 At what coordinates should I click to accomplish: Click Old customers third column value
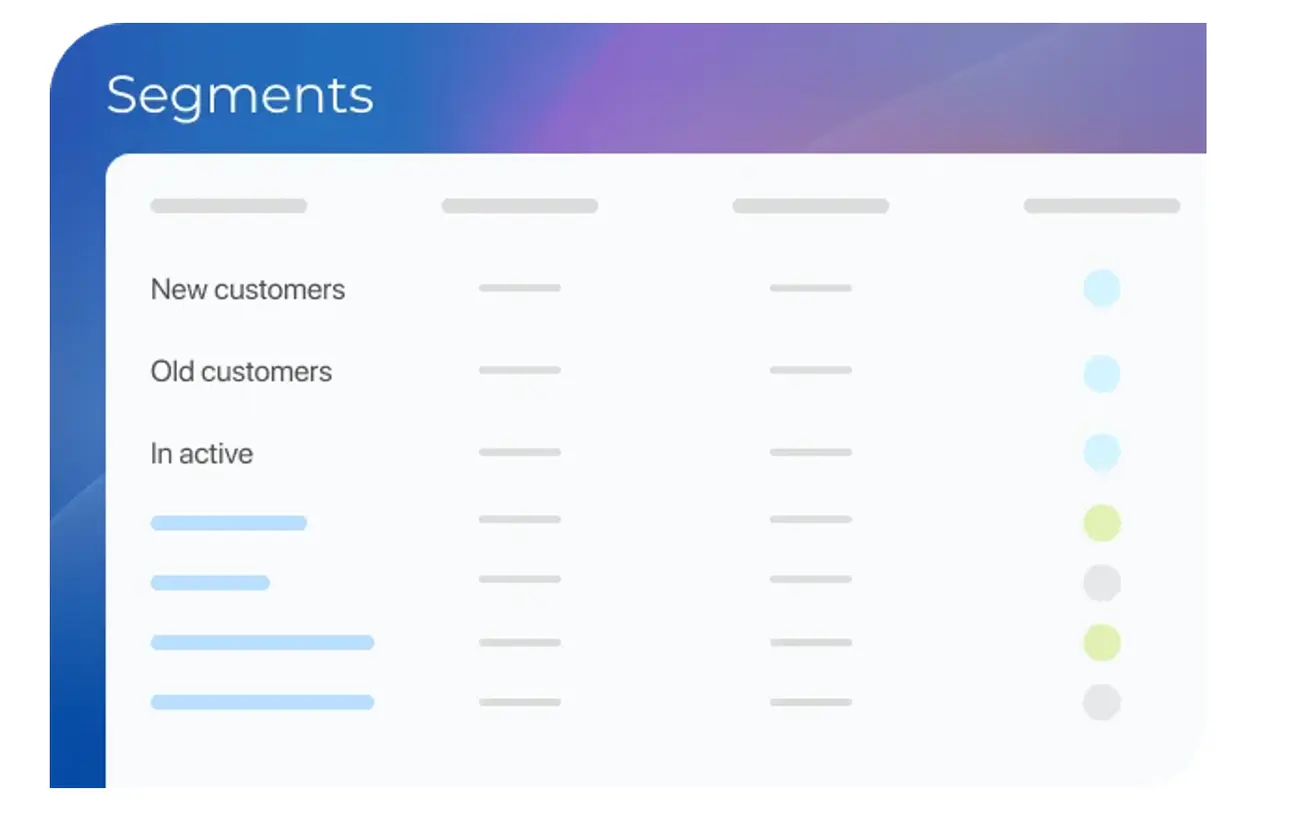point(810,370)
